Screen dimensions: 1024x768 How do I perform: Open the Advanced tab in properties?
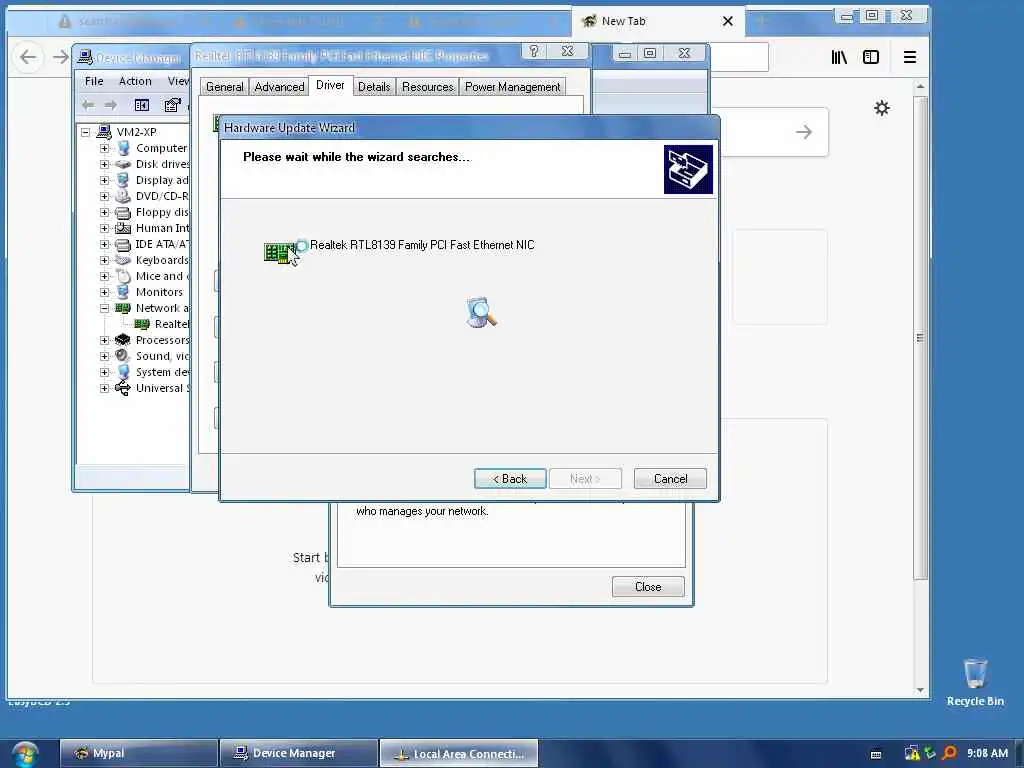tap(279, 87)
